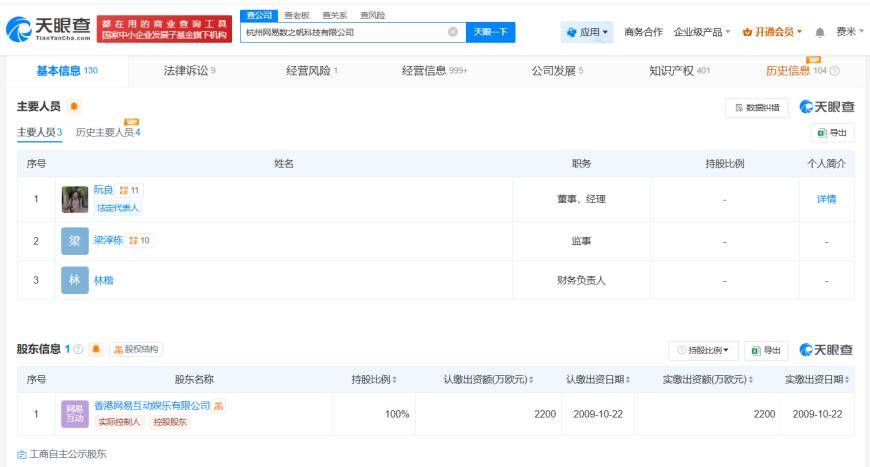Open 阮良's profile photo
This screenshot has height=467, width=870.
(x=75, y=200)
